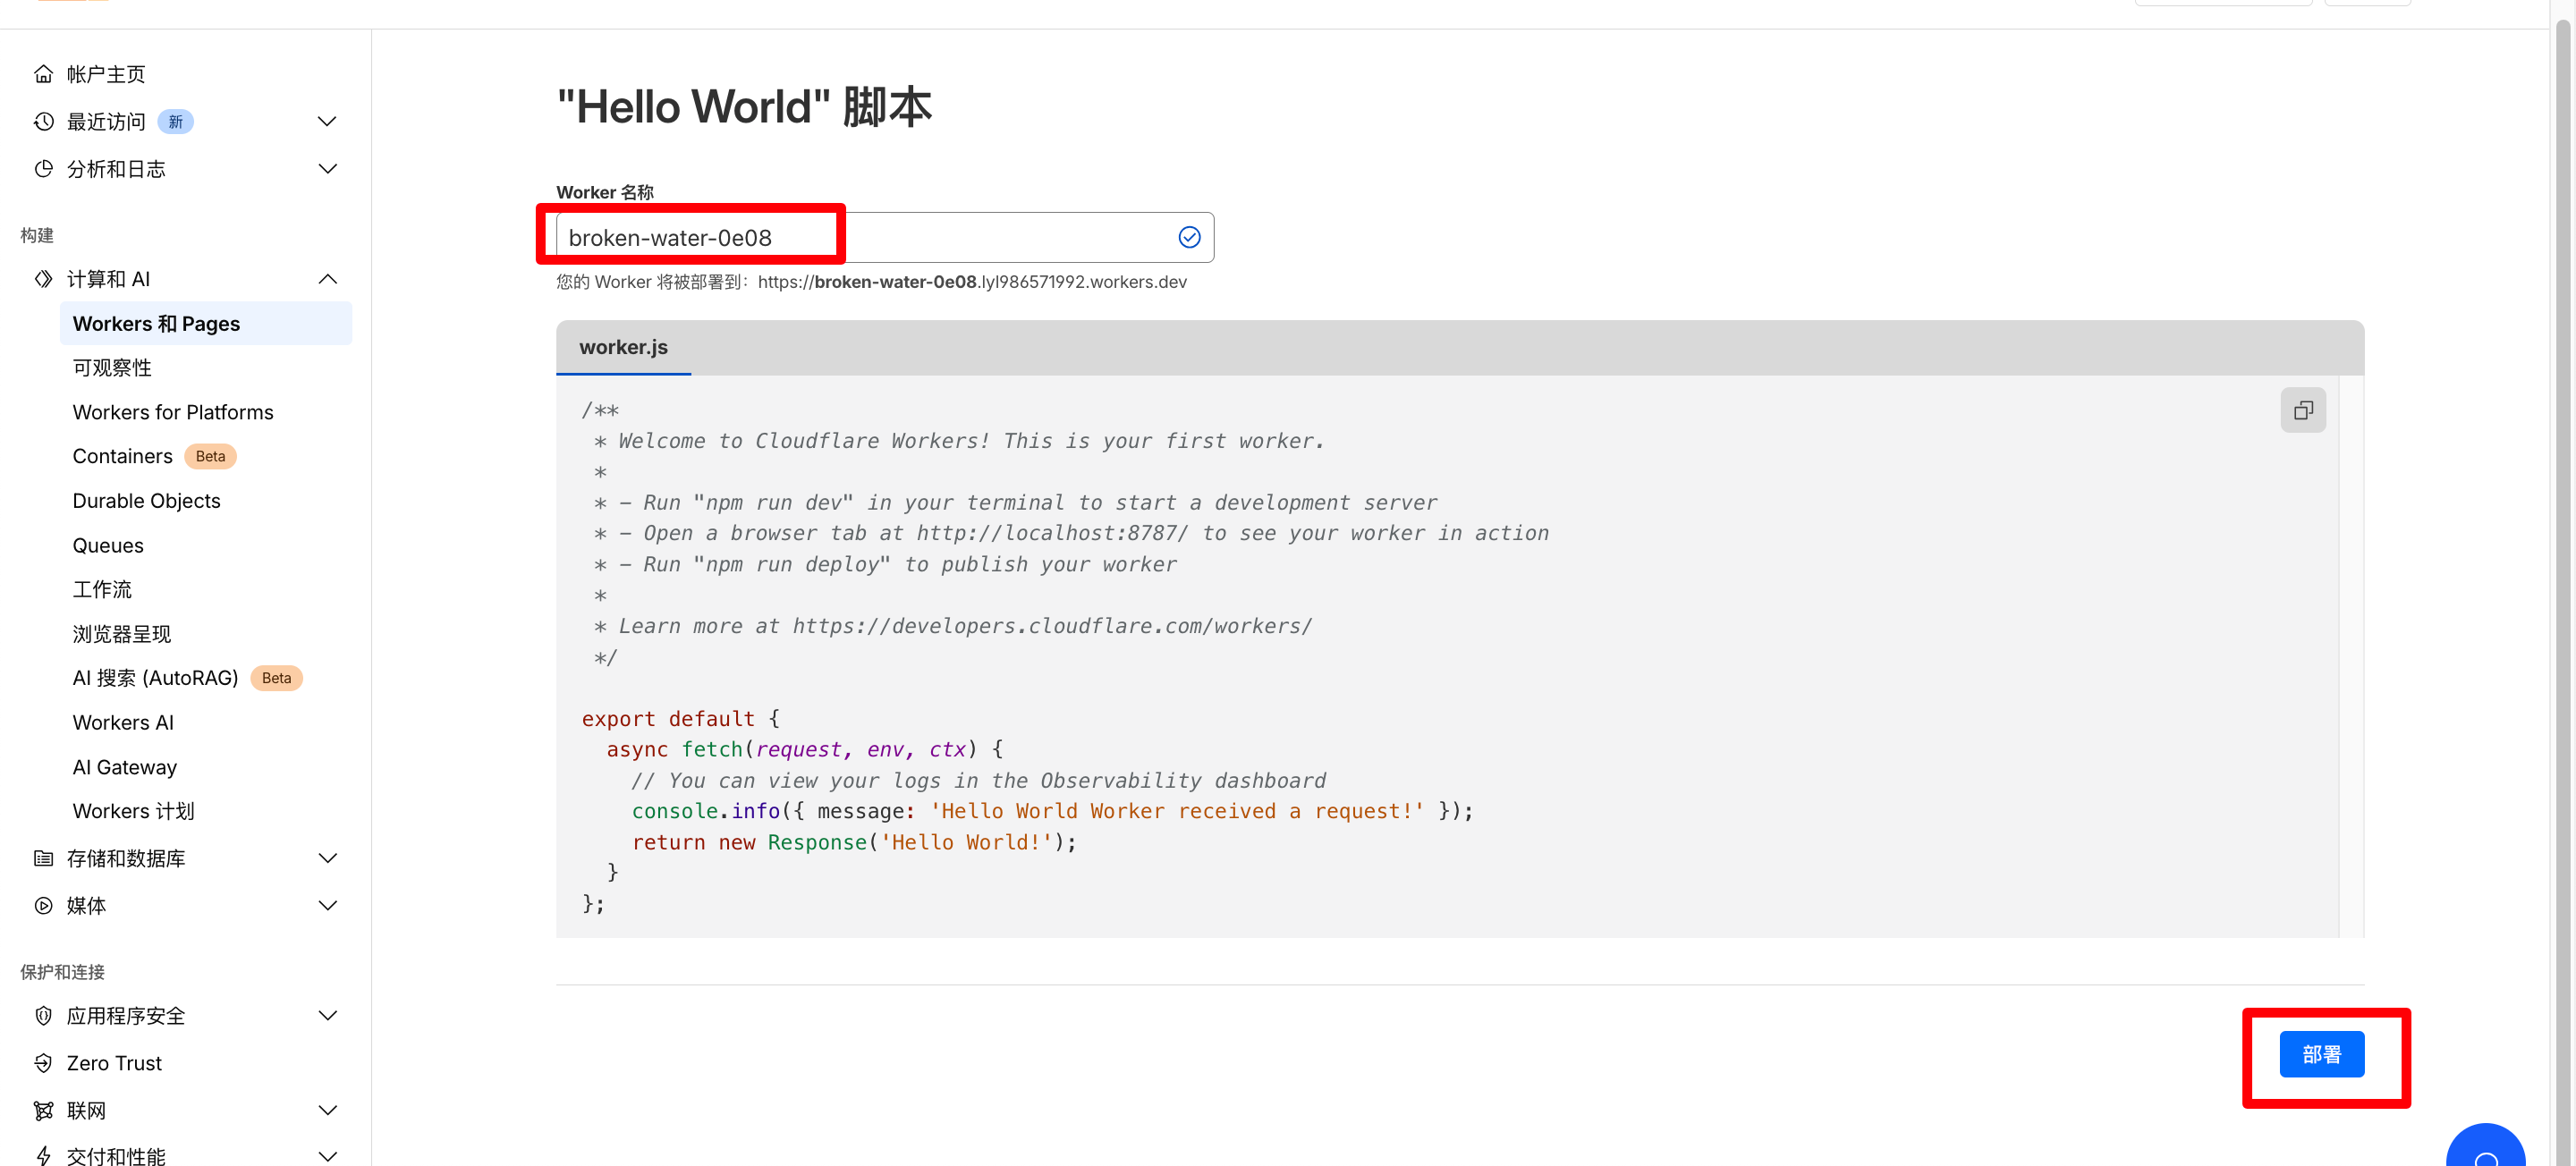The width and height of the screenshot is (2576, 1166).
Task: Open the AI Gateway sidebar link
Action: coord(125,767)
